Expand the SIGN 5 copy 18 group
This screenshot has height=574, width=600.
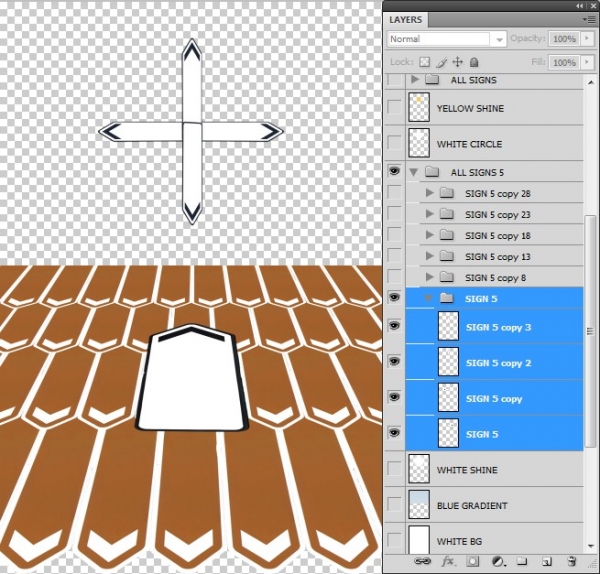pos(429,235)
